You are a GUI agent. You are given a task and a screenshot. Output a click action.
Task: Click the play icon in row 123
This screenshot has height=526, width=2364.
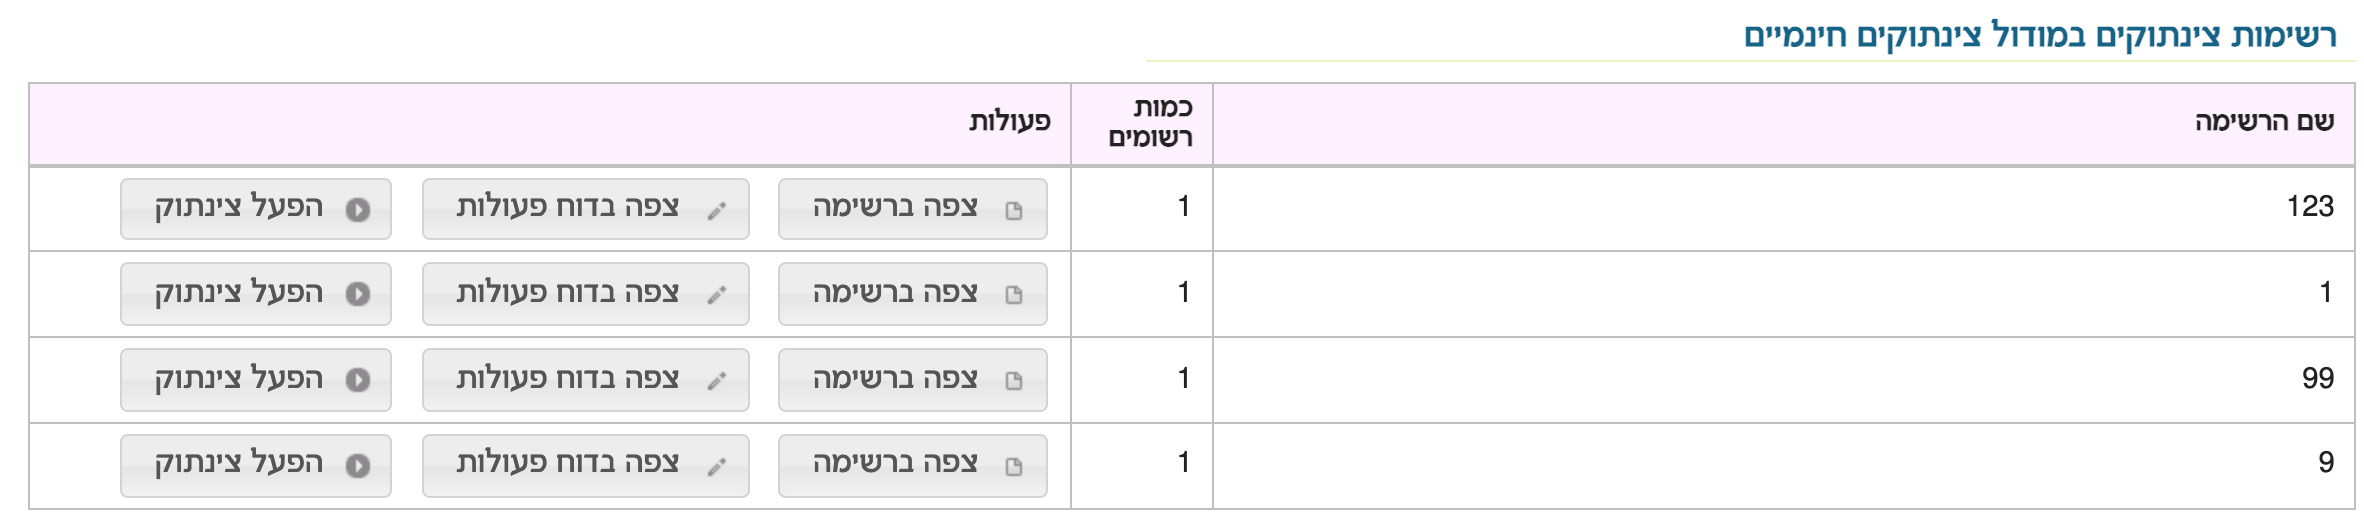(358, 210)
